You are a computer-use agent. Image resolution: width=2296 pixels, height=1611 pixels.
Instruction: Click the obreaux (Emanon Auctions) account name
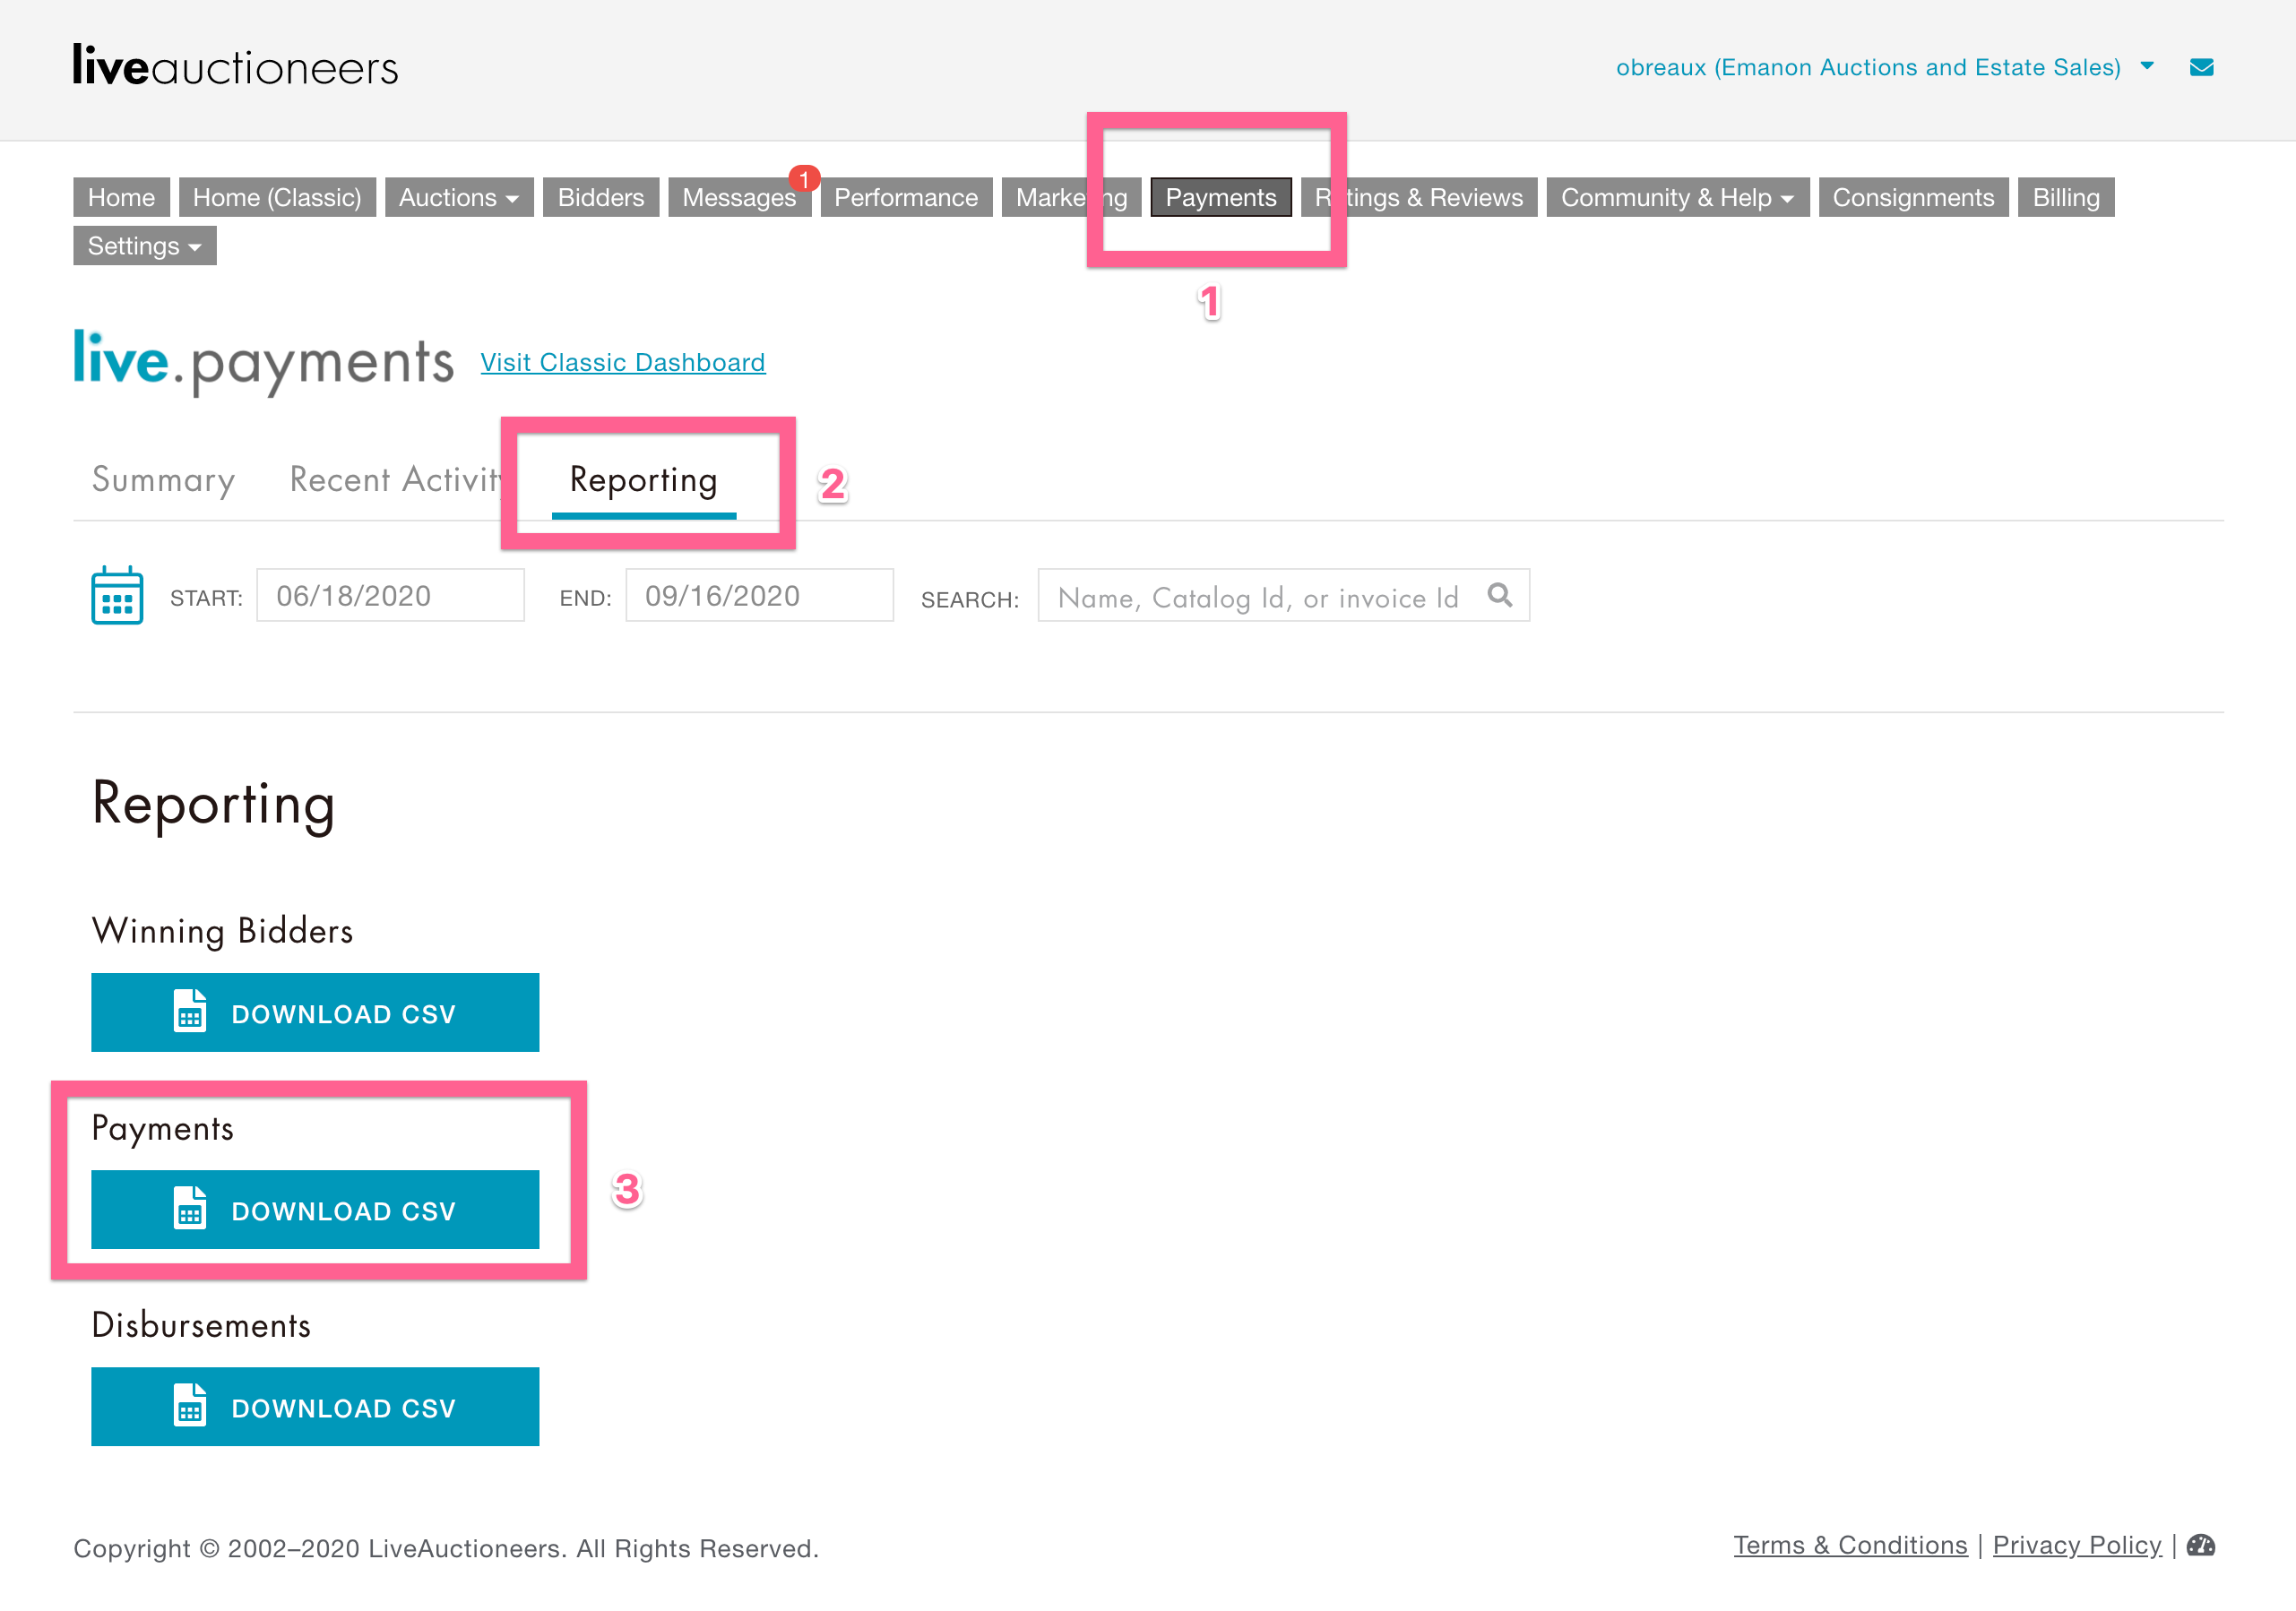click(x=1868, y=67)
